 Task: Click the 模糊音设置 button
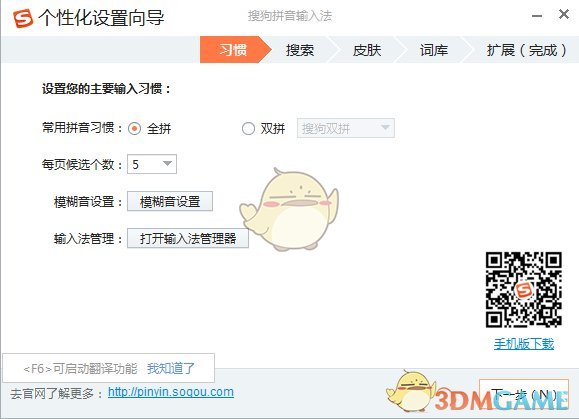[170, 202]
